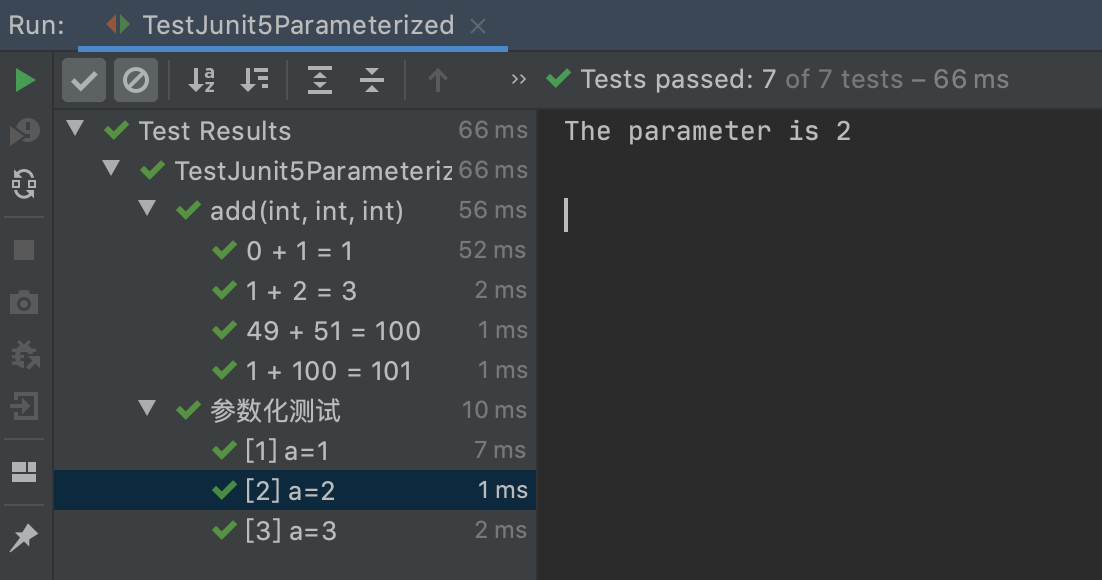Screen dimensions: 1102x580
Task: Click the rerun failed tests icon
Action: click(x=25, y=131)
